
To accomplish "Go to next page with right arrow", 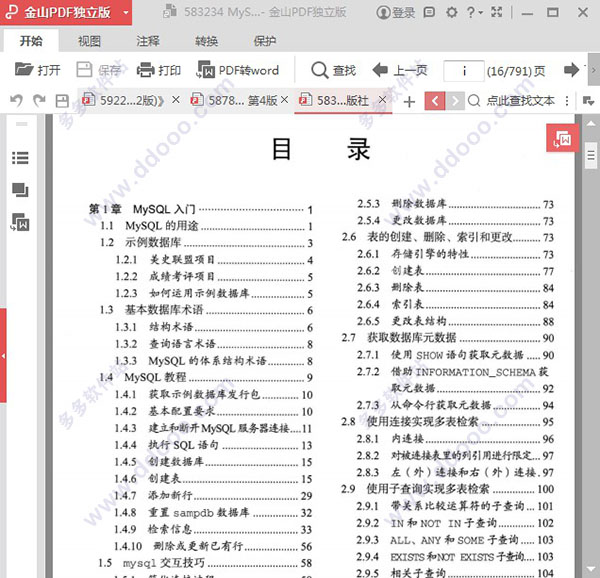I will point(572,70).
